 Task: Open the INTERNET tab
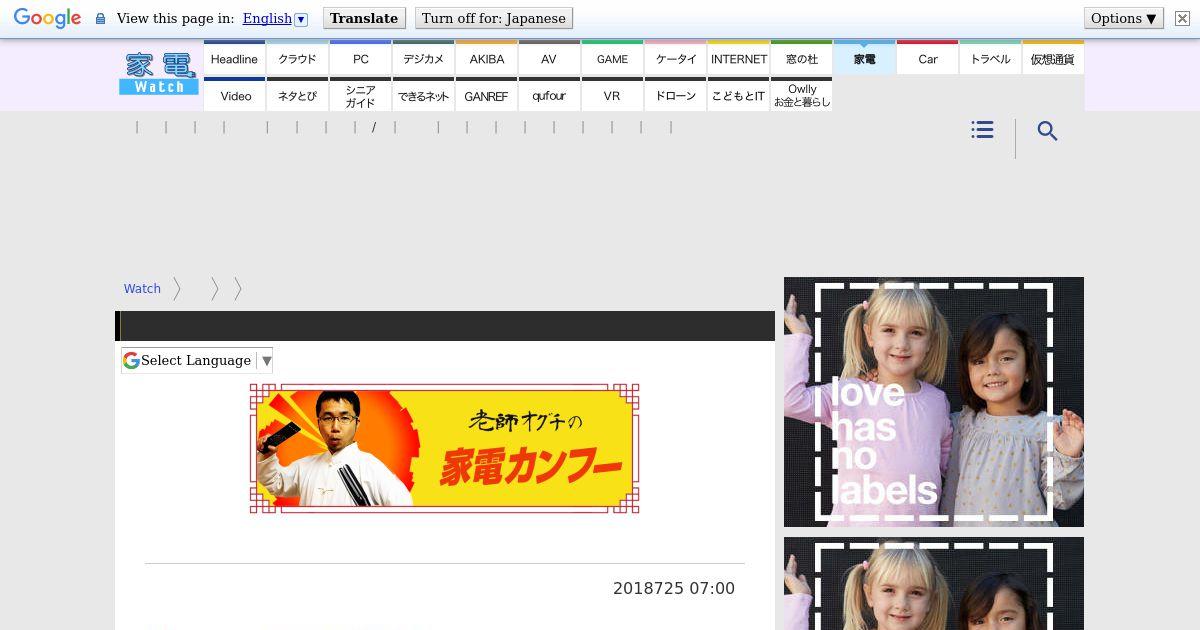(738, 58)
